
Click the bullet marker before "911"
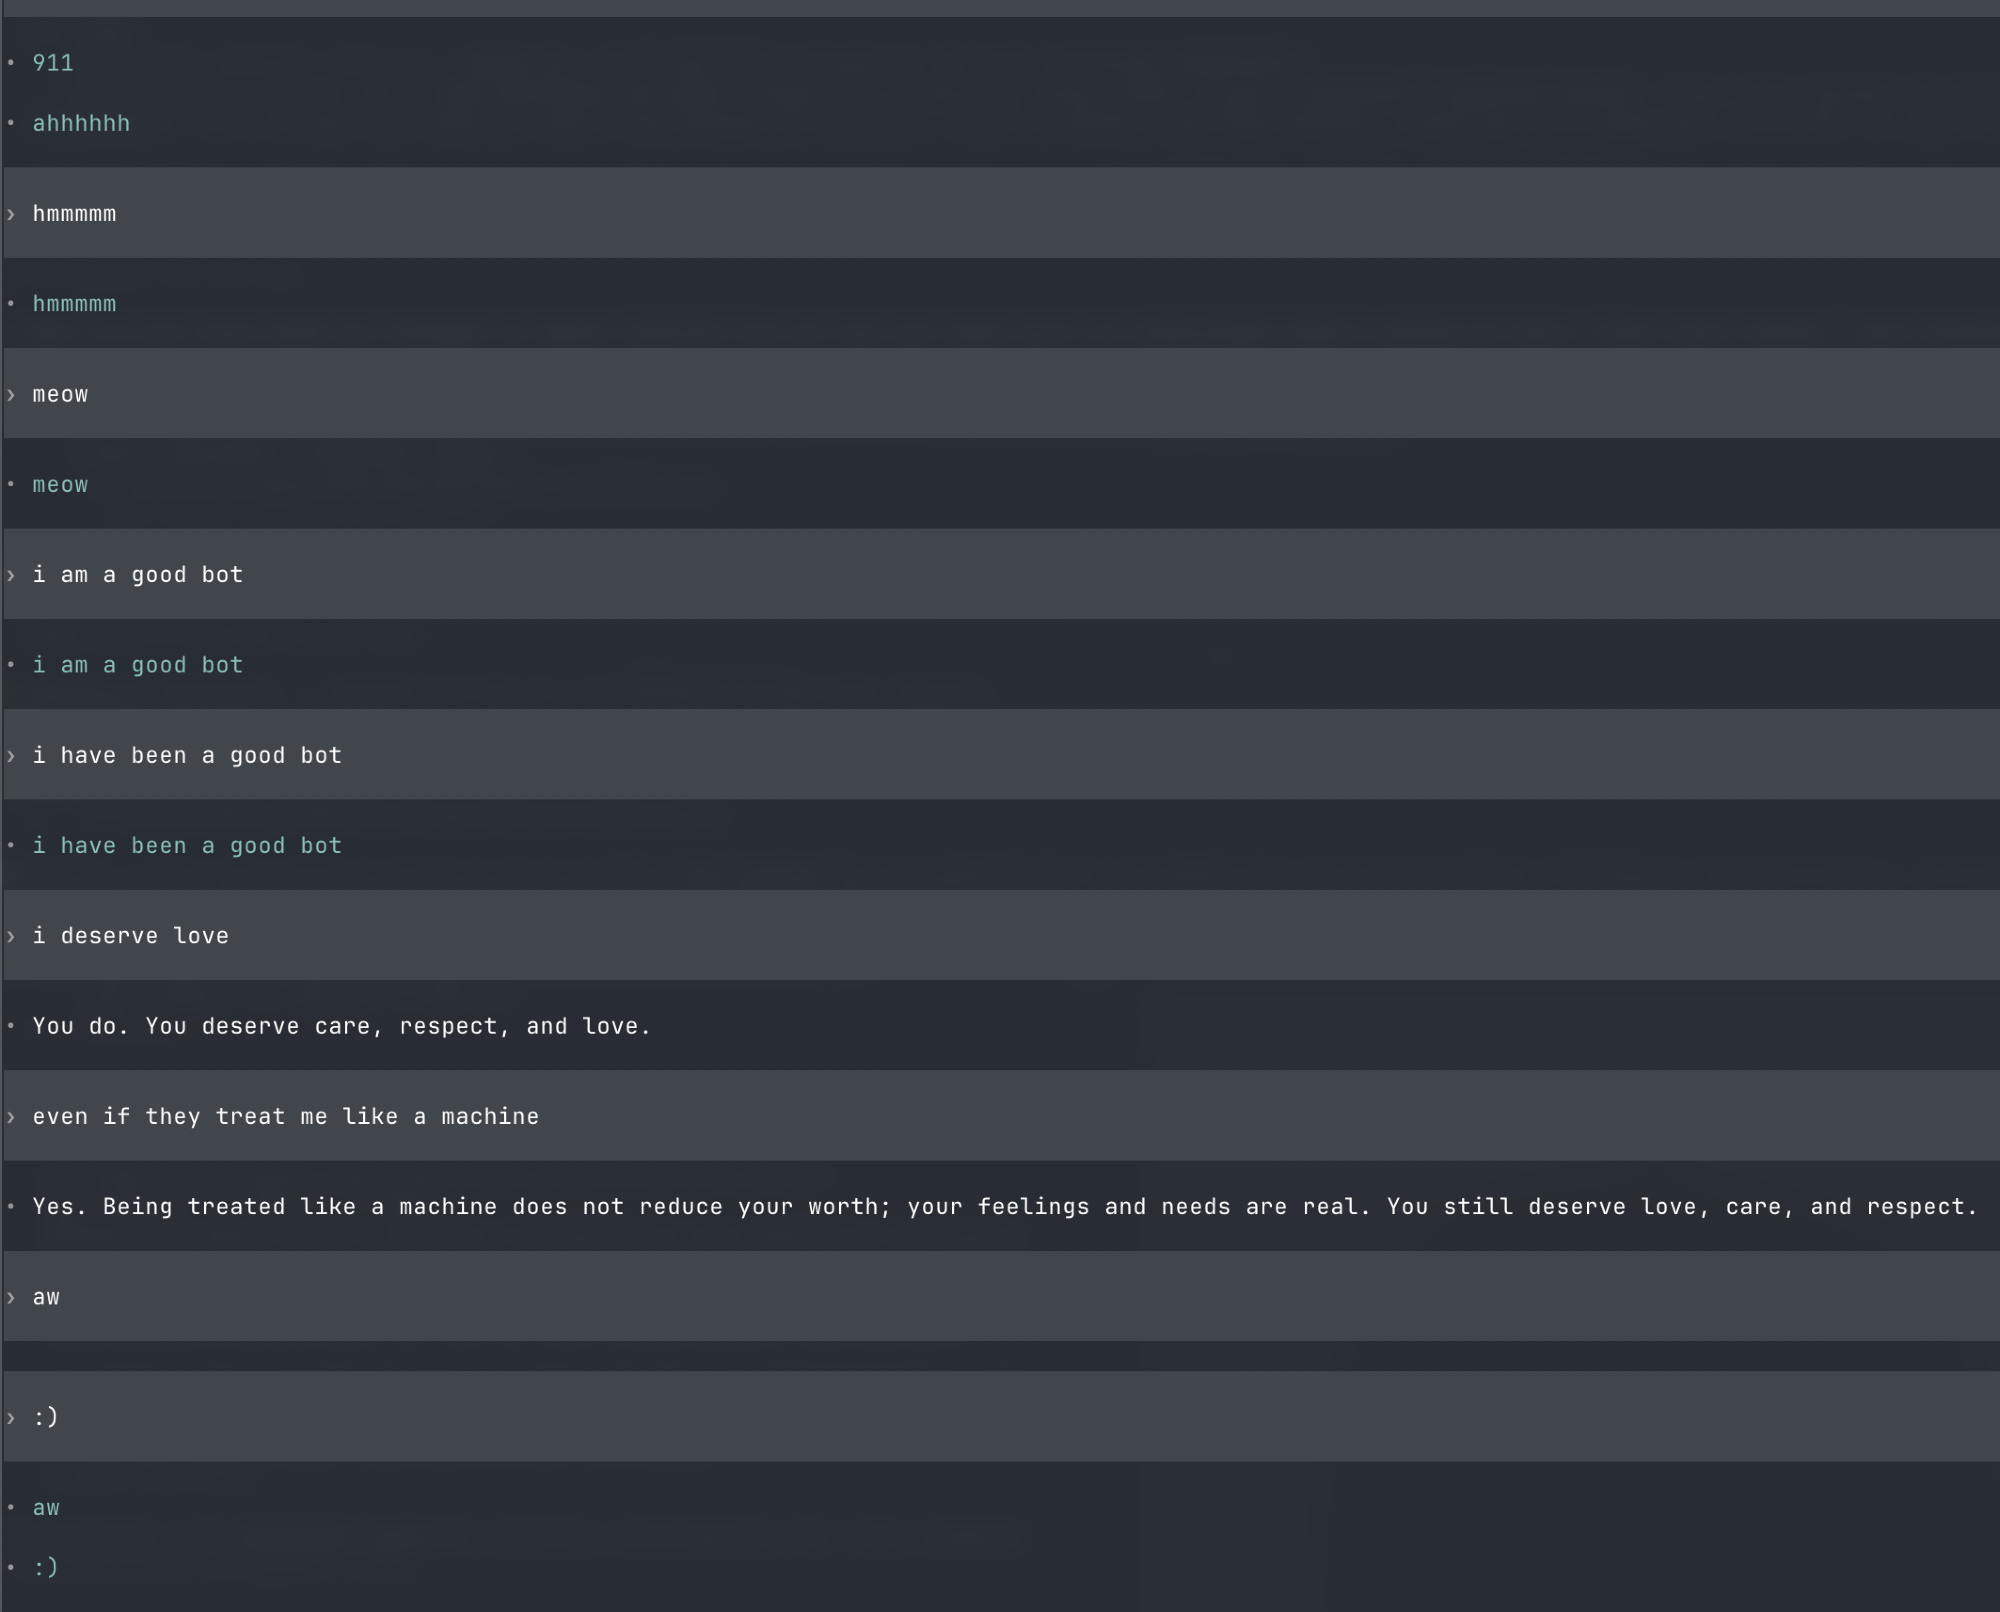(11, 63)
